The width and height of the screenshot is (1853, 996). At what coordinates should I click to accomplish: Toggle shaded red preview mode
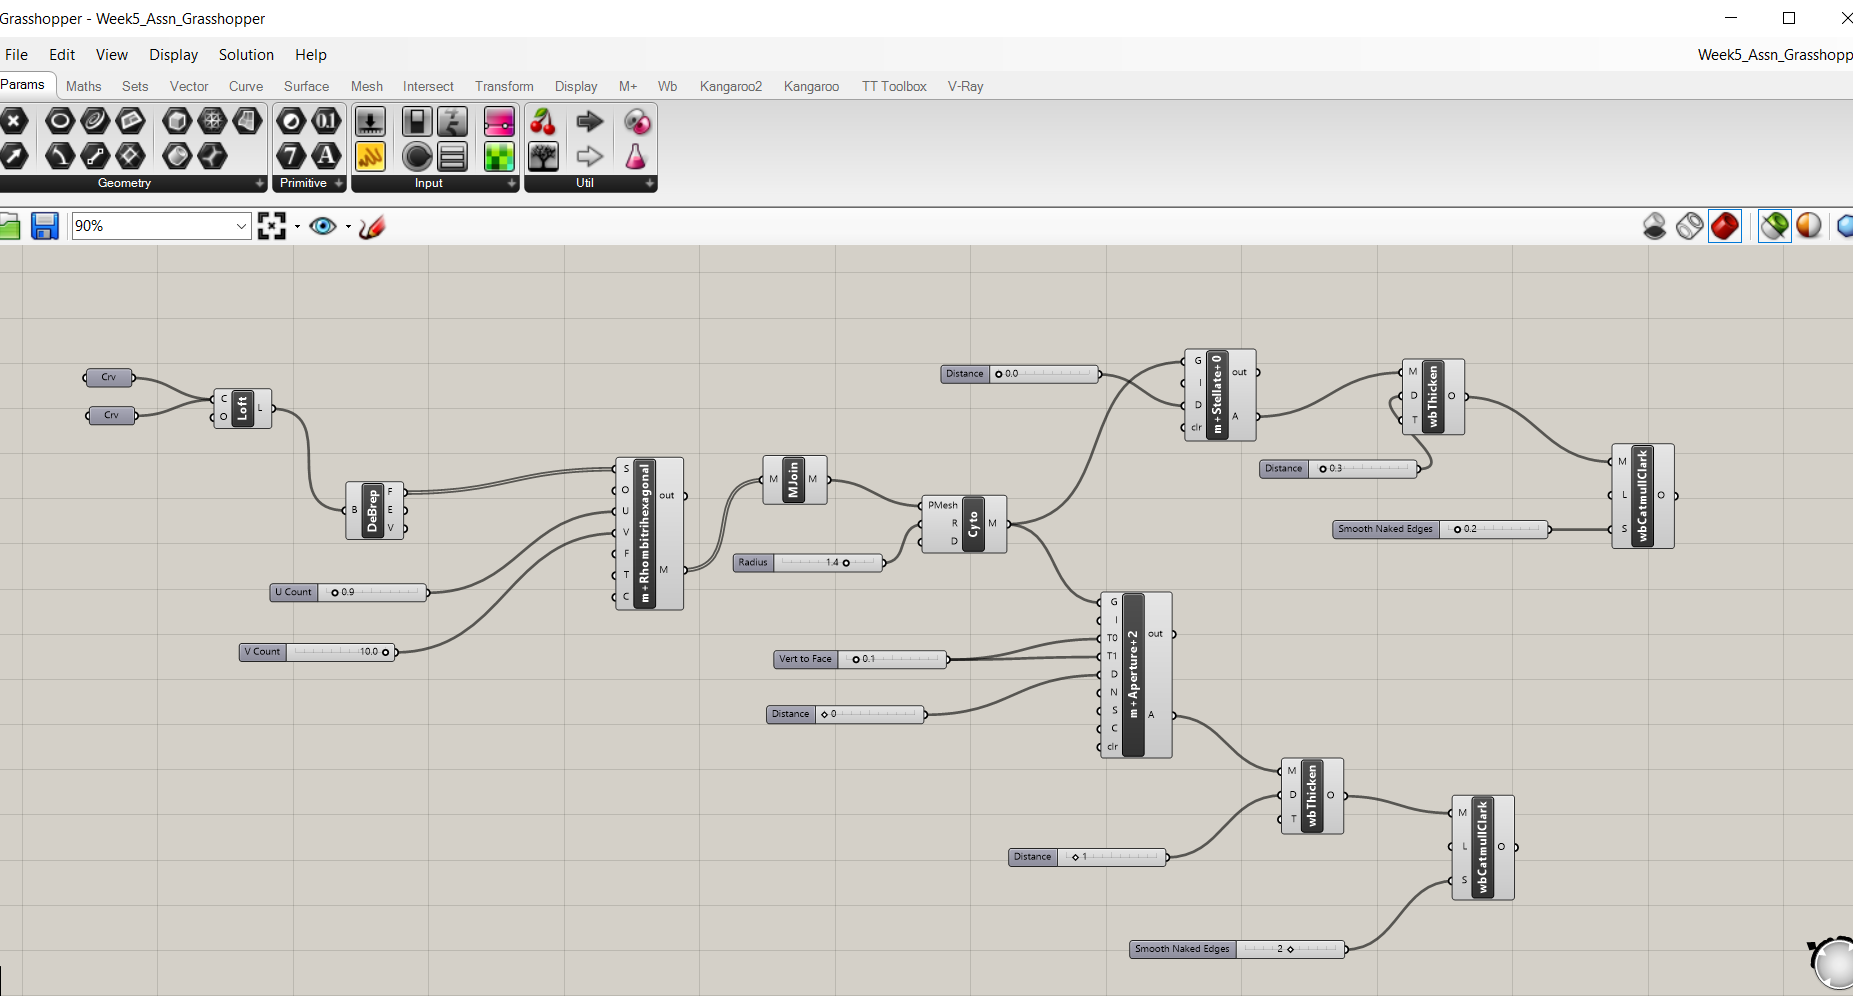[1724, 226]
